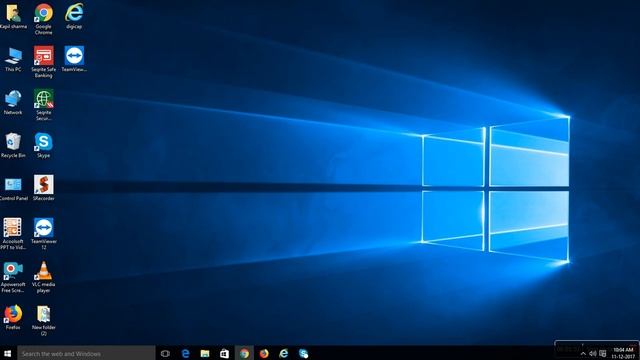Screen dimensions: 640x360
Task: Launch Firefox from the taskbar
Action: point(264,353)
